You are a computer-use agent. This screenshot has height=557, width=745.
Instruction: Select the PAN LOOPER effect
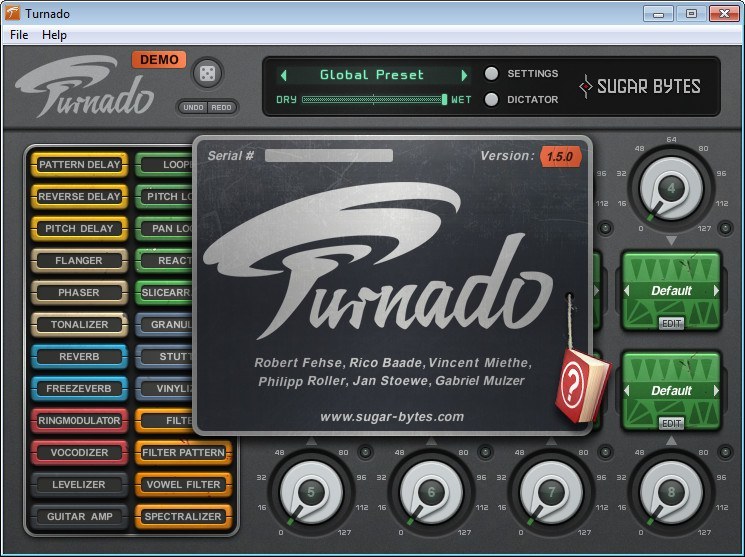[164, 228]
